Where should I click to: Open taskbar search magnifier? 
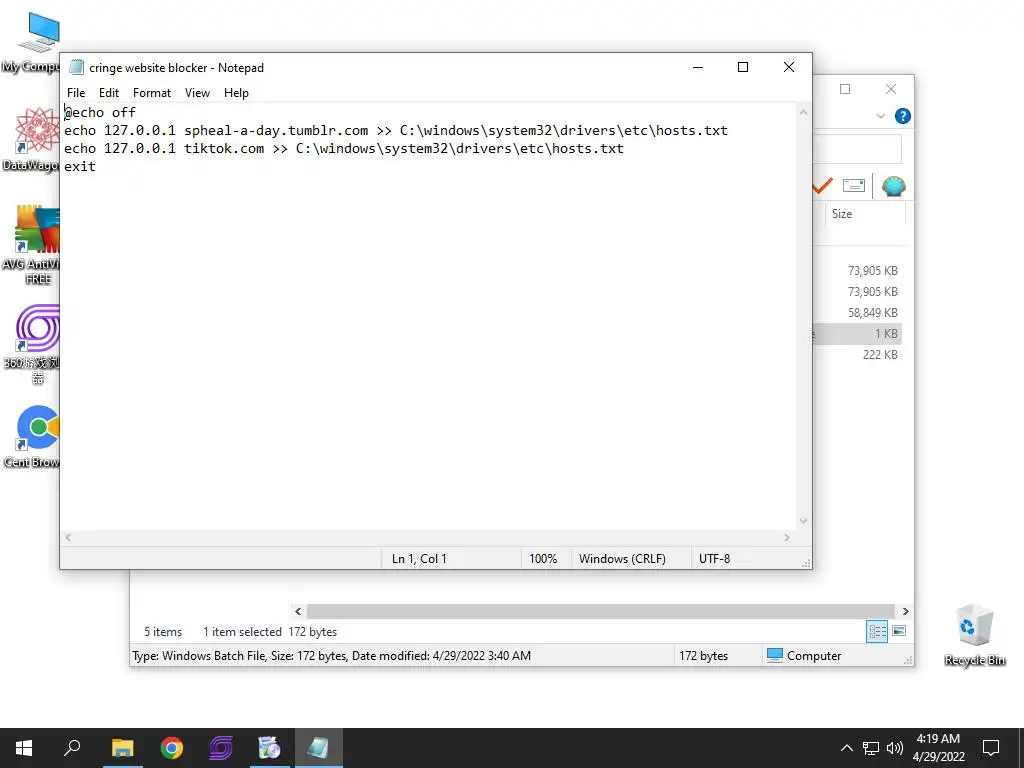click(72, 748)
